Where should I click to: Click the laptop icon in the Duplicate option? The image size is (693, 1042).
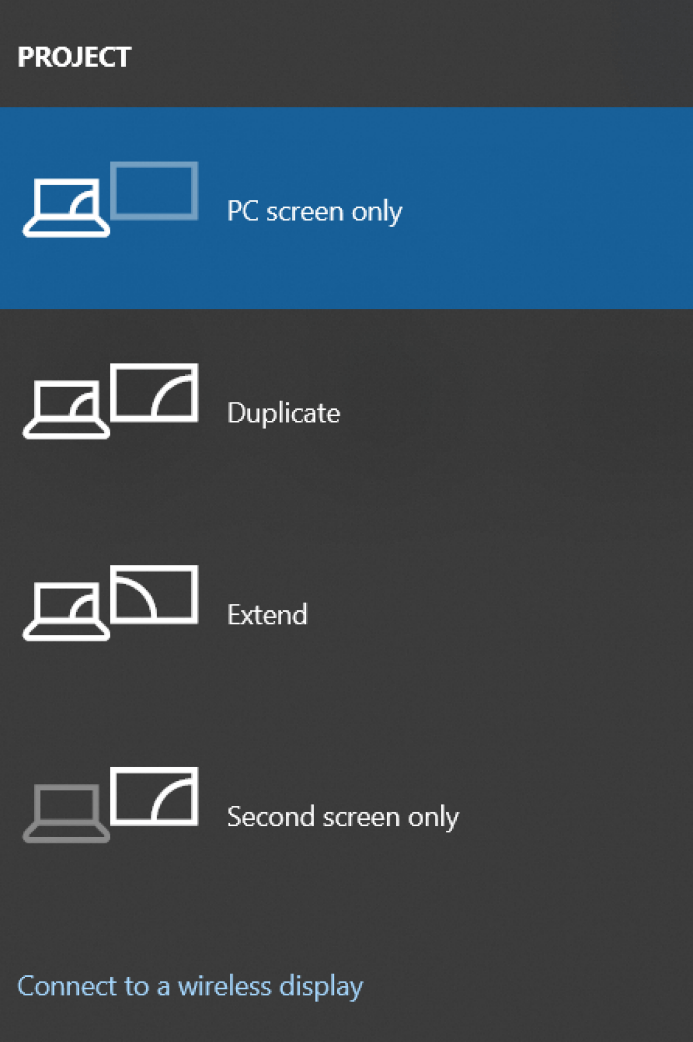[66, 410]
